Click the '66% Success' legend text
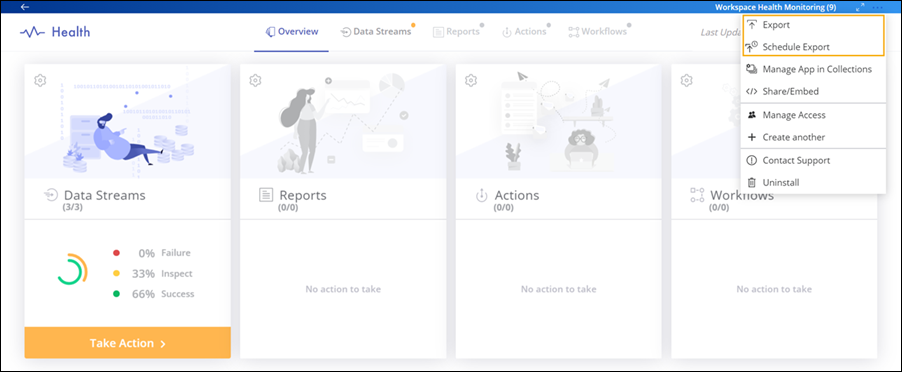Viewport: 902px width, 372px height. click(x=163, y=294)
